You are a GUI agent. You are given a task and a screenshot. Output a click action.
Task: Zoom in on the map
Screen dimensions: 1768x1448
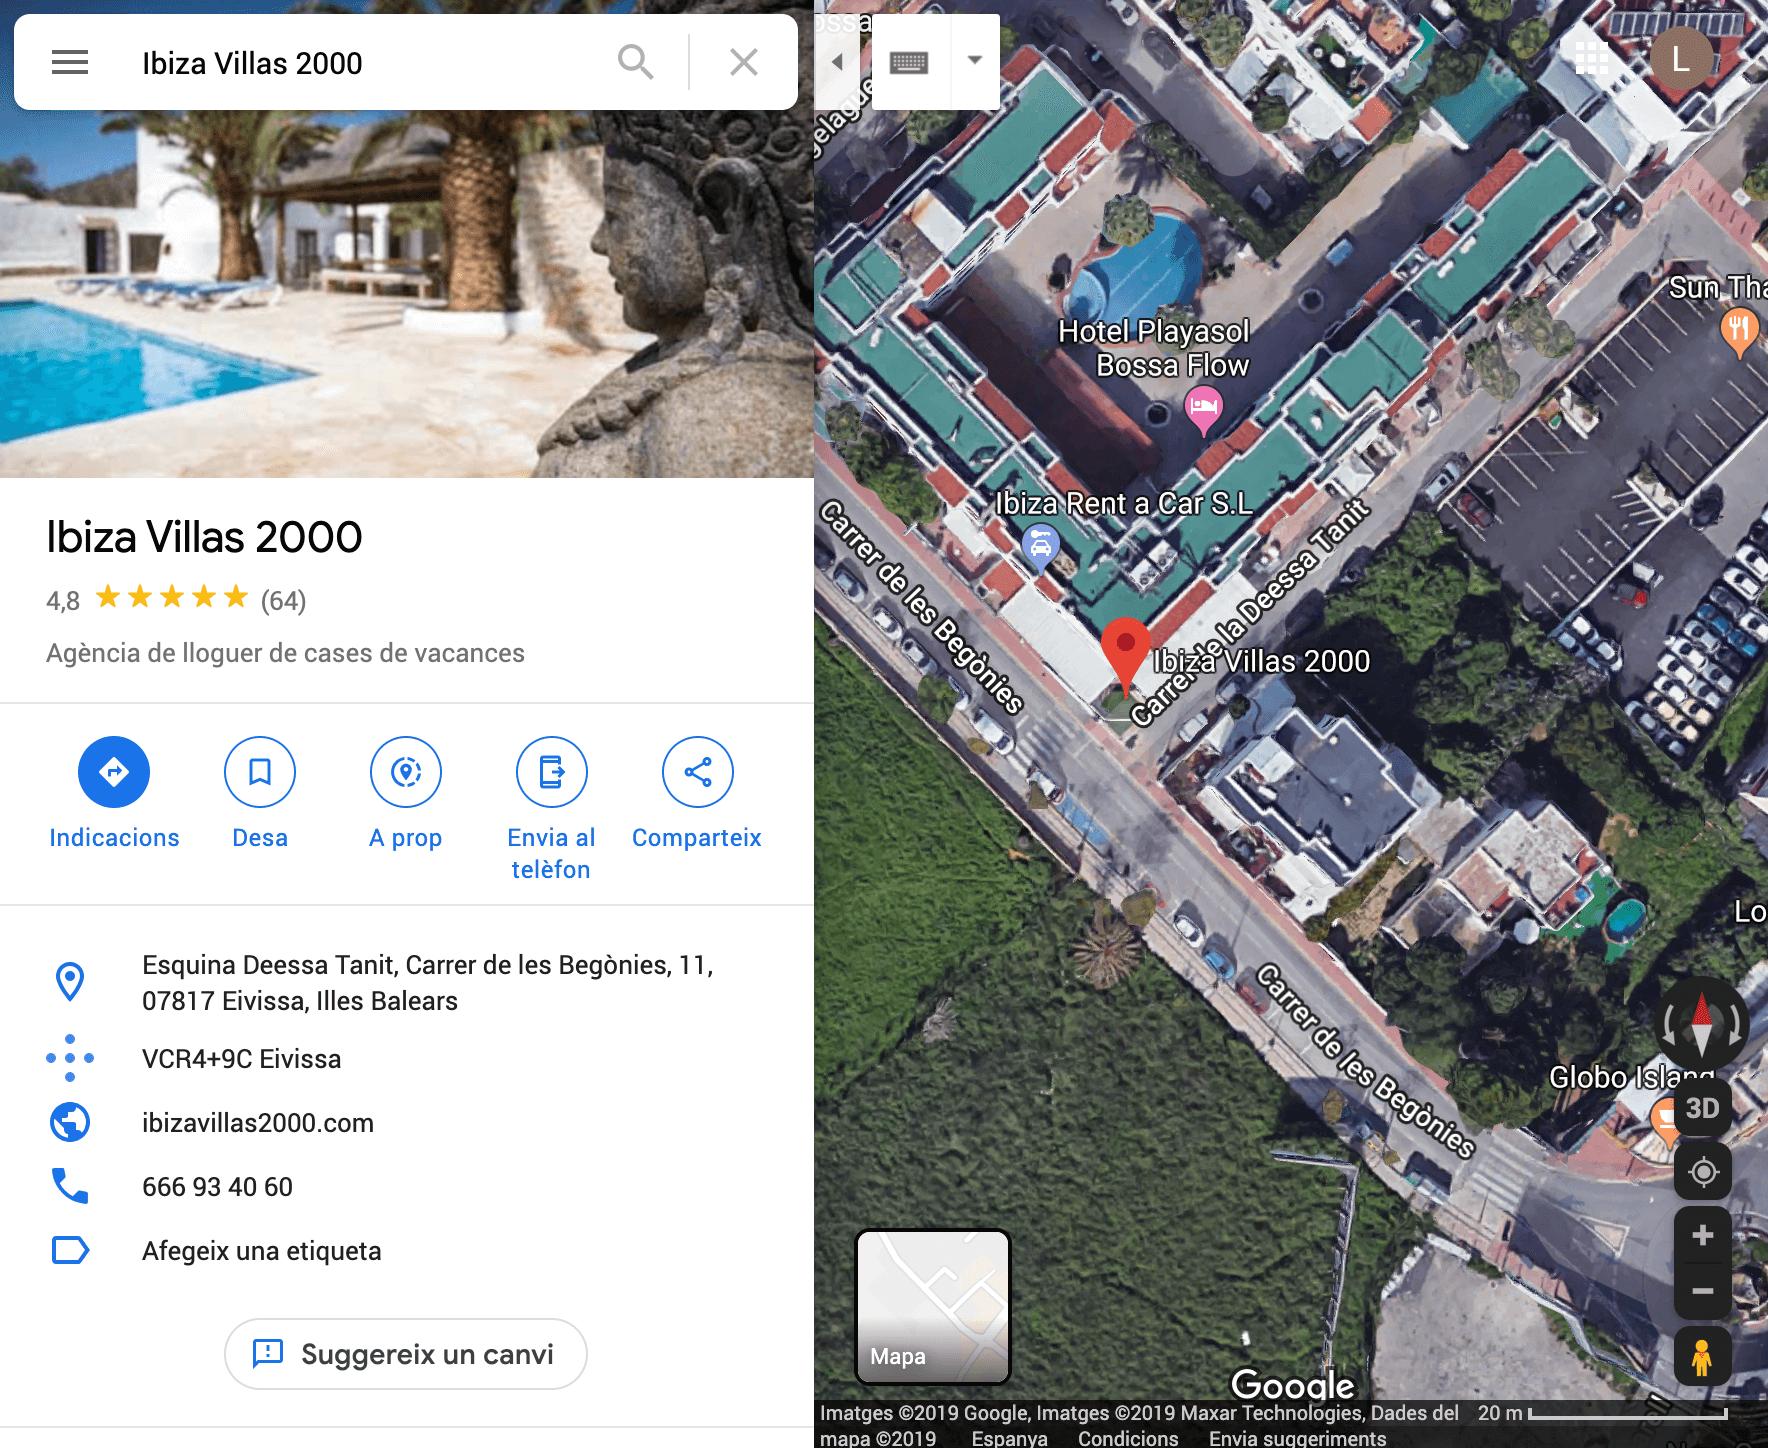point(1702,1236)
